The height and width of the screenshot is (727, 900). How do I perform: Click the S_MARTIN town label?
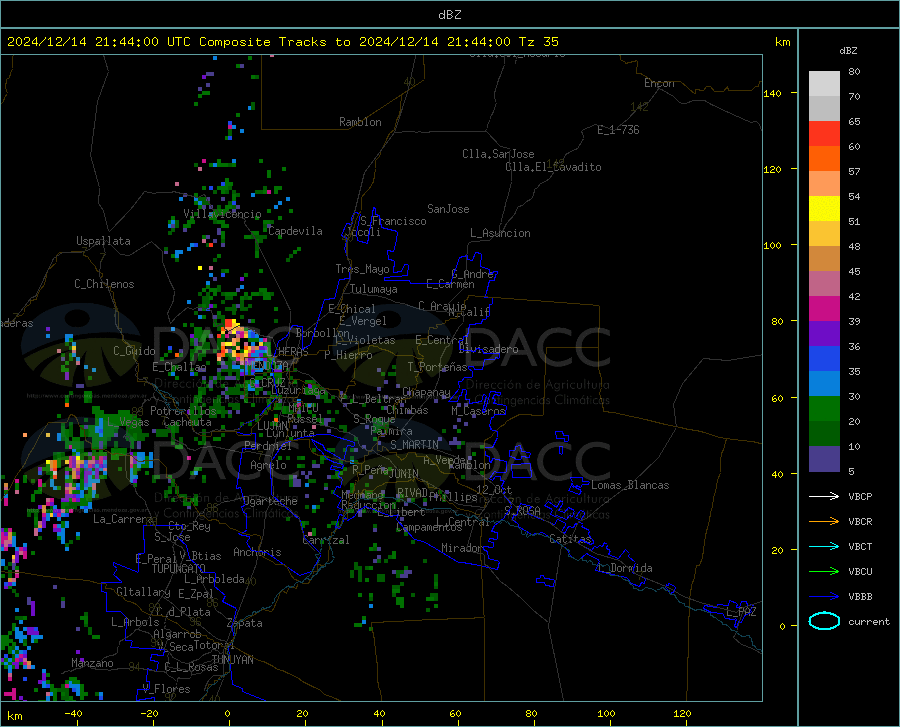click(414, 445)
